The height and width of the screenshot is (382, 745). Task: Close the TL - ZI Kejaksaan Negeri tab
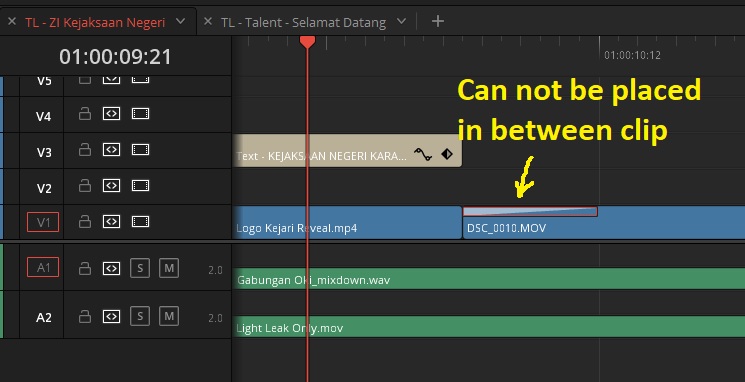[x=12, y=21]
